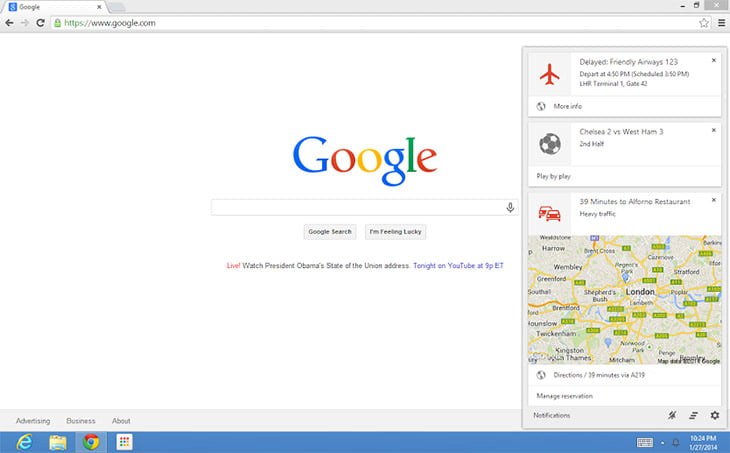Open File Explorer from the taskbar
The height and width of the screenshot is (453, 730).
pyautogui.click(x=58, y=442)
